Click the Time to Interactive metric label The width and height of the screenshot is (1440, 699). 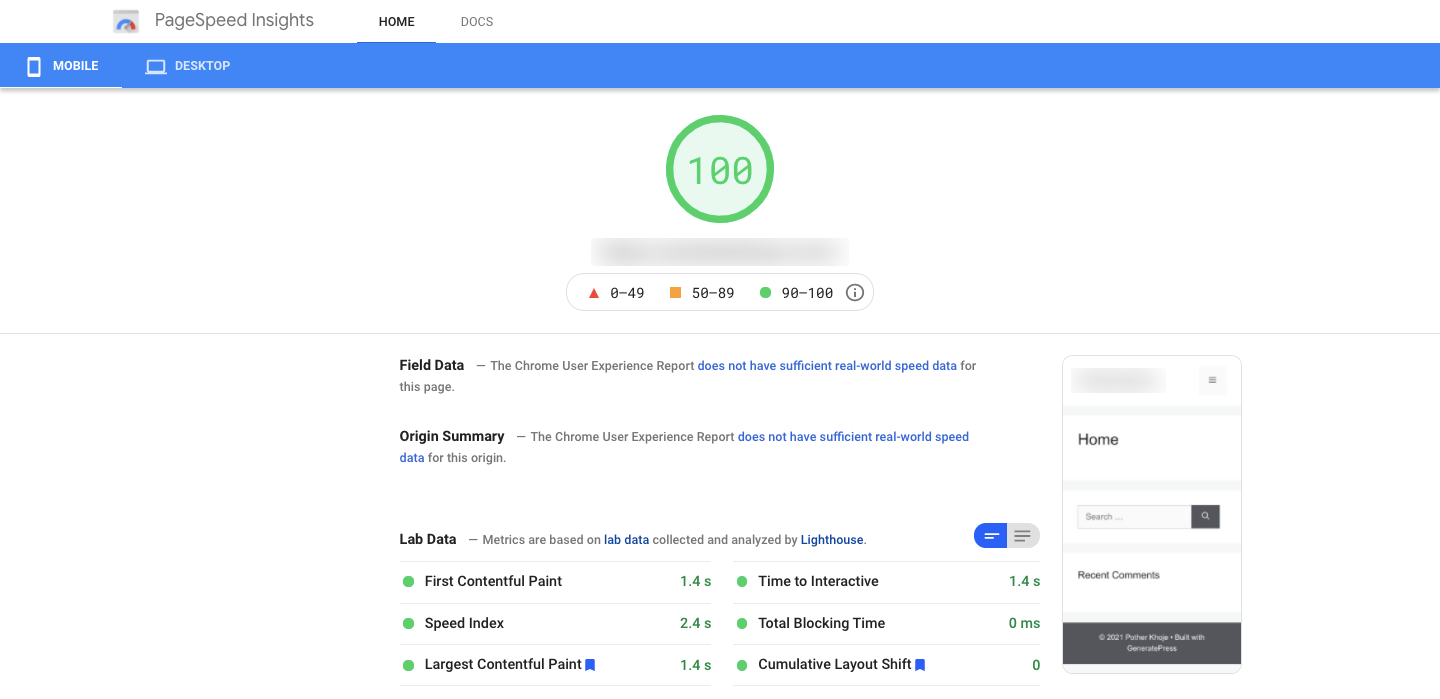tap(818, 582)
